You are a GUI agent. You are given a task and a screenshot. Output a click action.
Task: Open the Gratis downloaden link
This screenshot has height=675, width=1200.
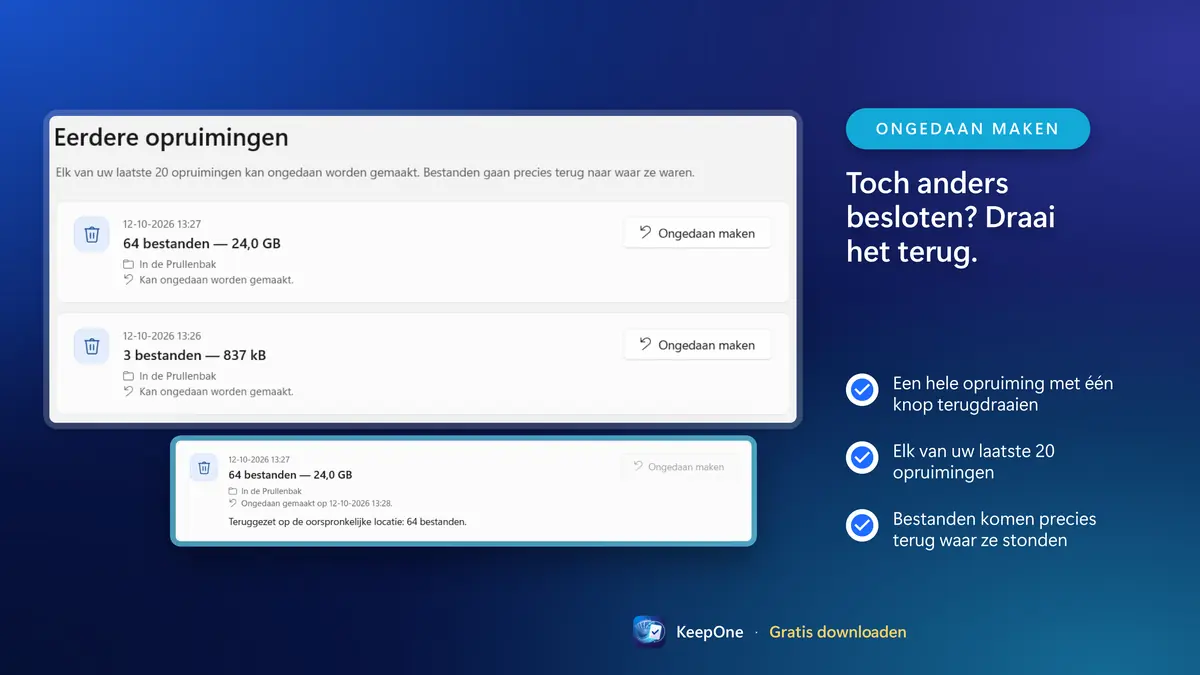click(x=838, y=632)
